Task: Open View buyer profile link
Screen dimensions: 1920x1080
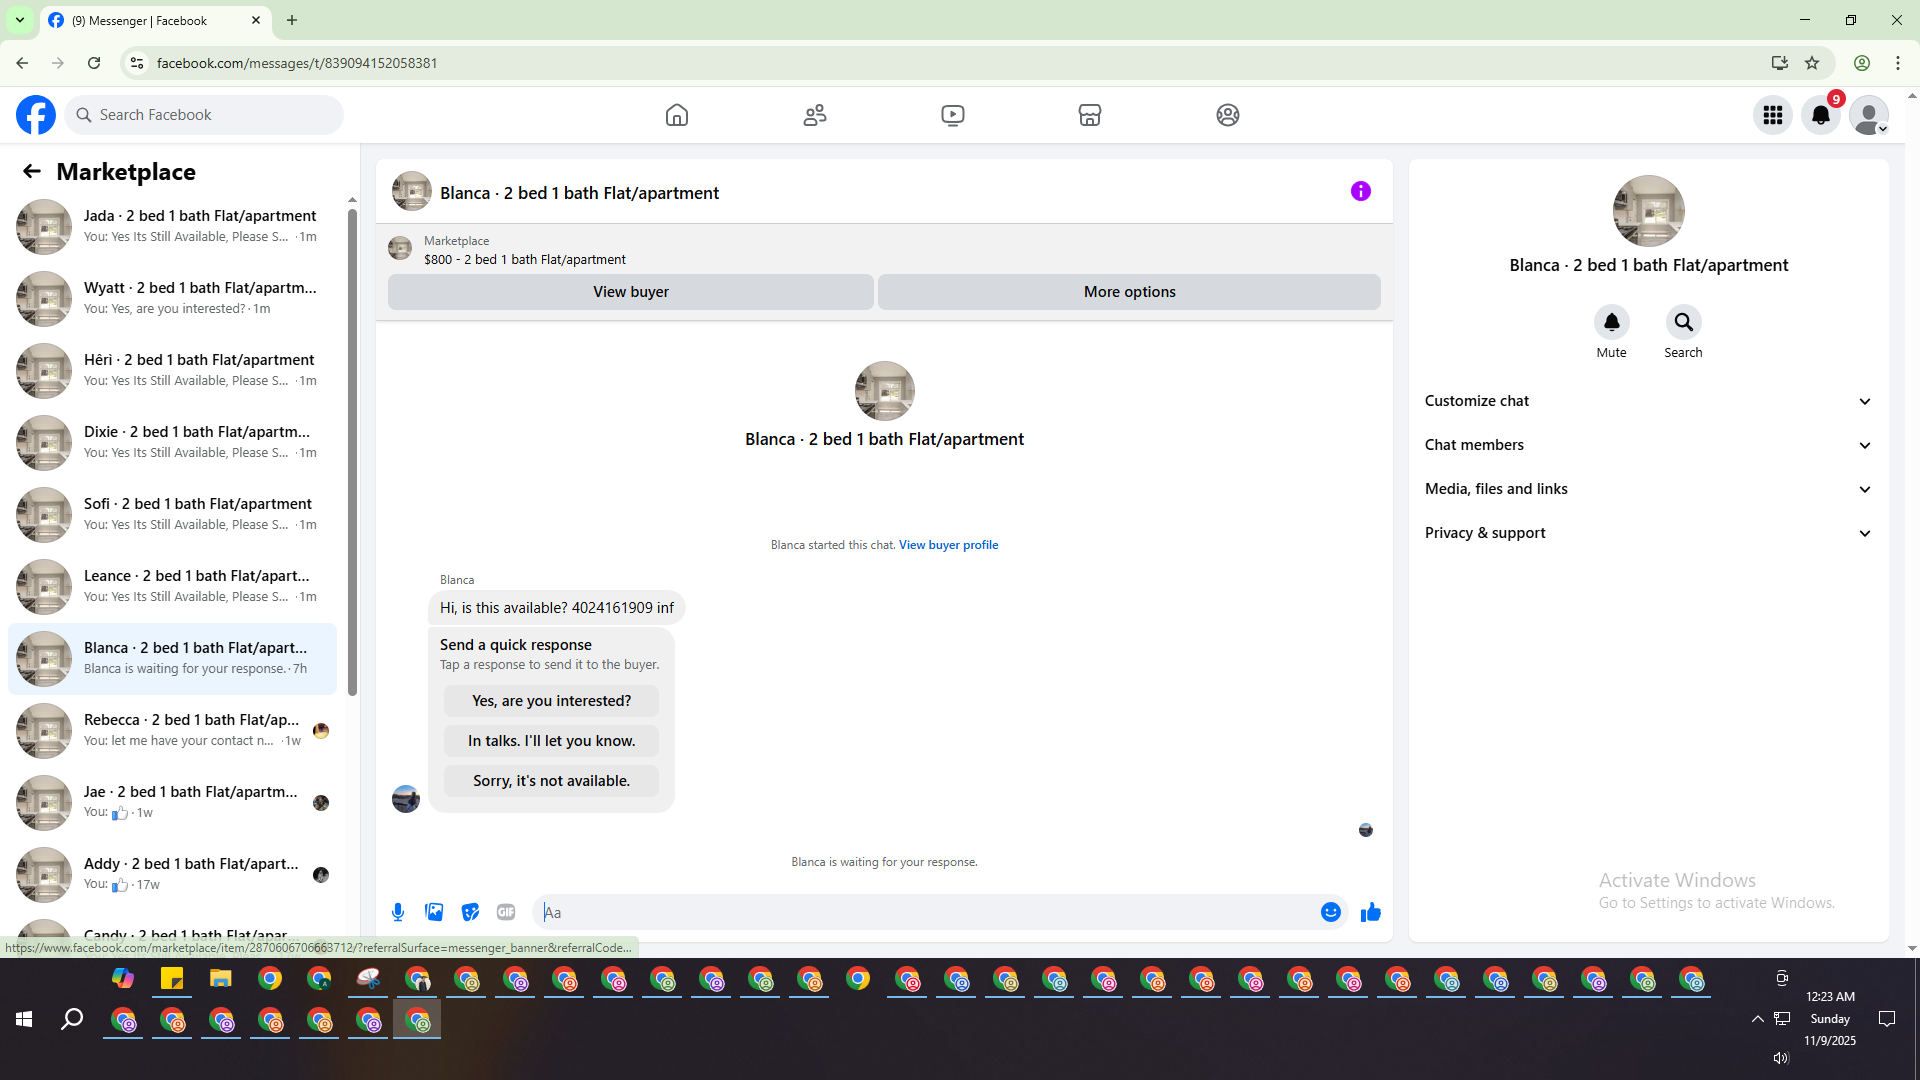Action: click(x=948, y=545)
